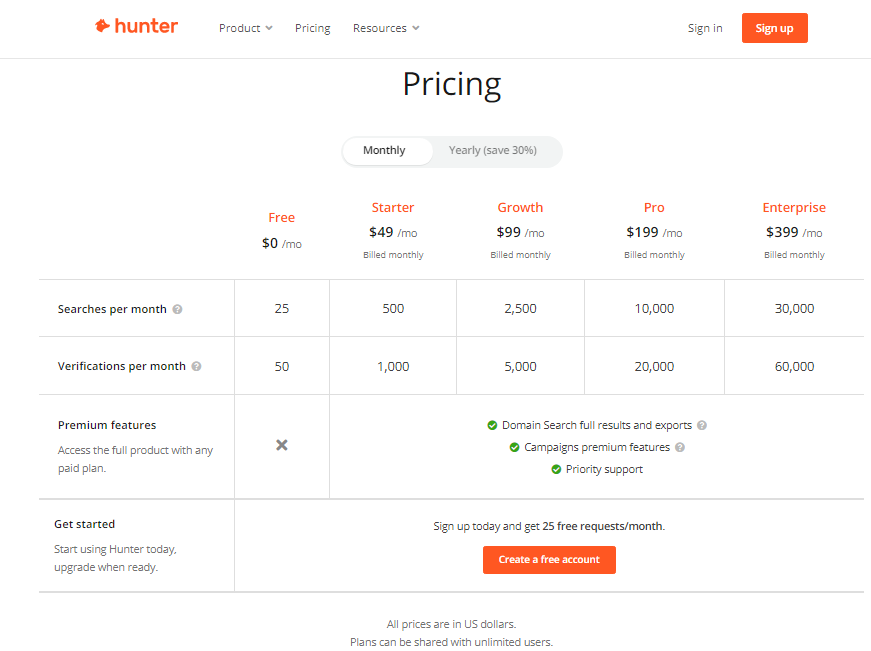Click the $49 /mo Starter price
The height and width of the screenshot is (651, 871).
[x=393, y=233]
